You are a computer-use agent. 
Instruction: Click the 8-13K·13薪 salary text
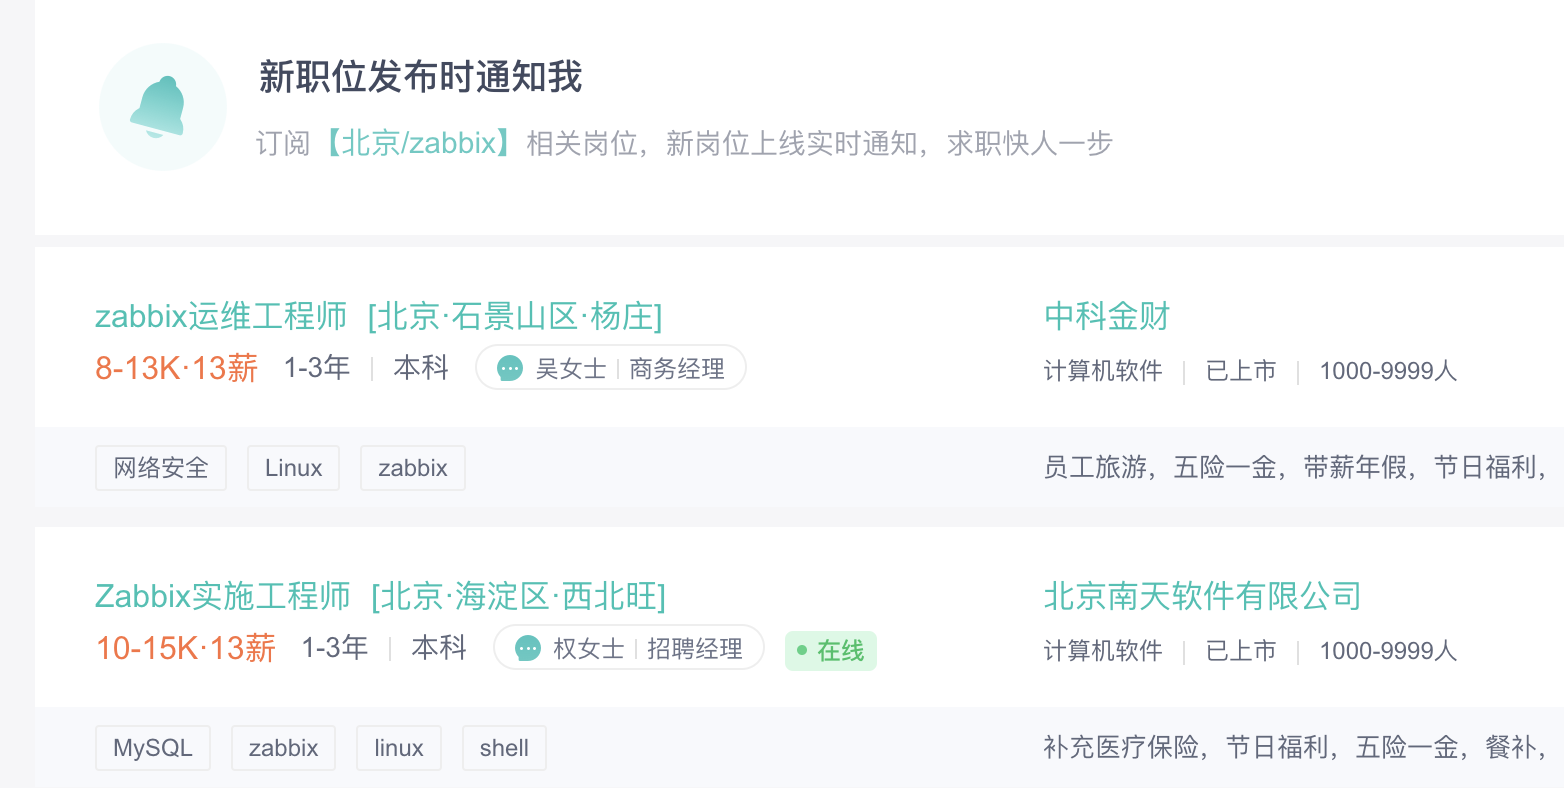177,369
